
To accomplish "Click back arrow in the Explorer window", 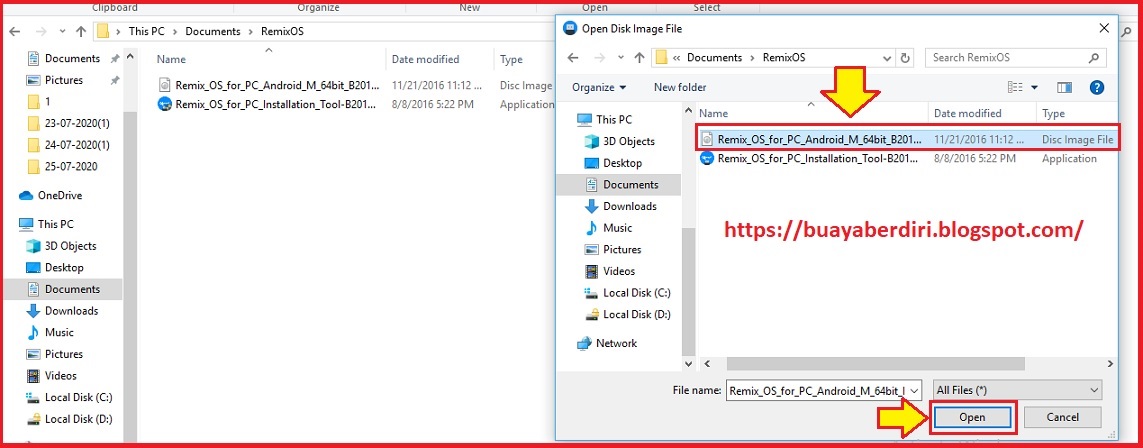I will [15, 31].
